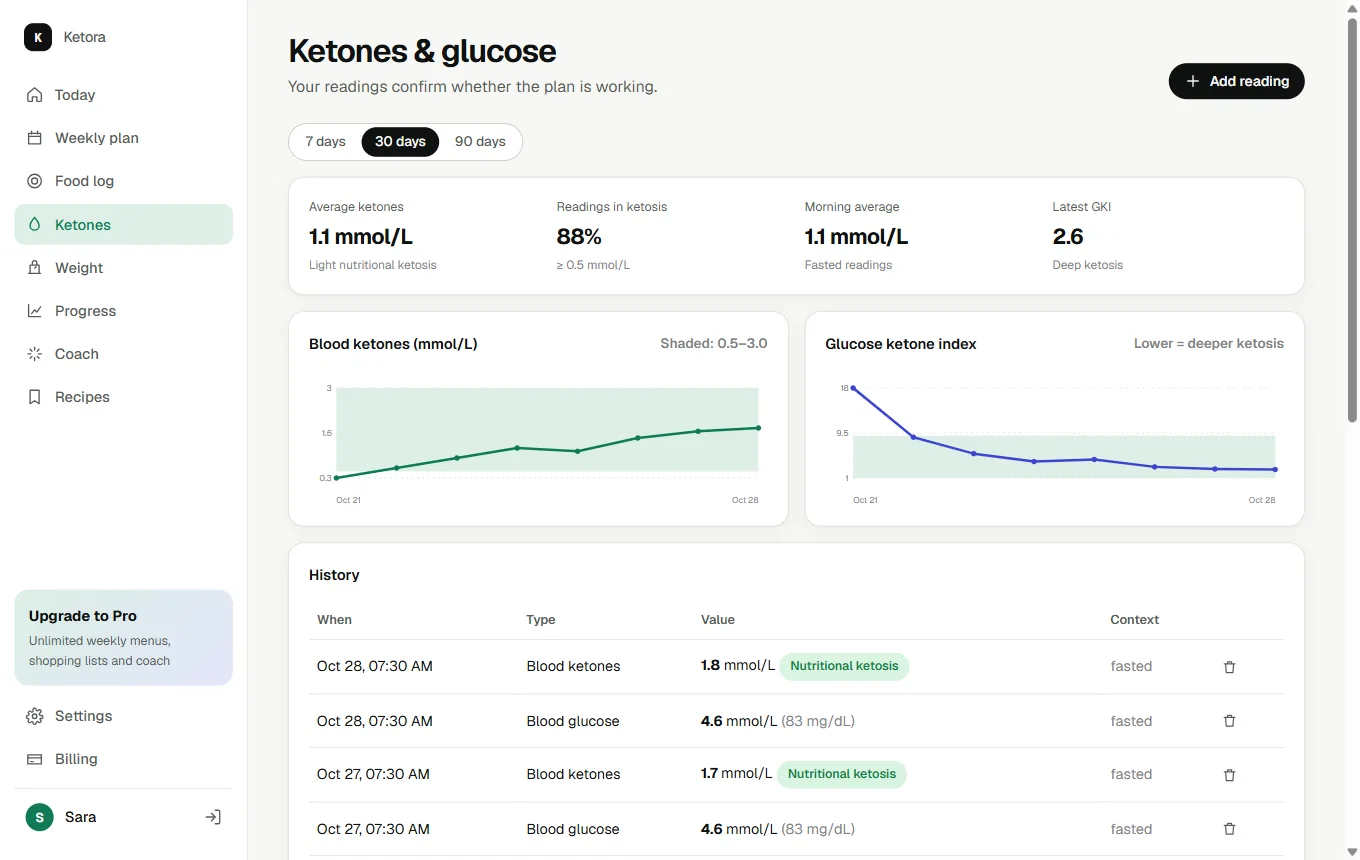Click the last Oct 28 point on Blood ketones chart
Image resolution: width=1360 pixels, height=860 pixels.
(x=758, y=428)
